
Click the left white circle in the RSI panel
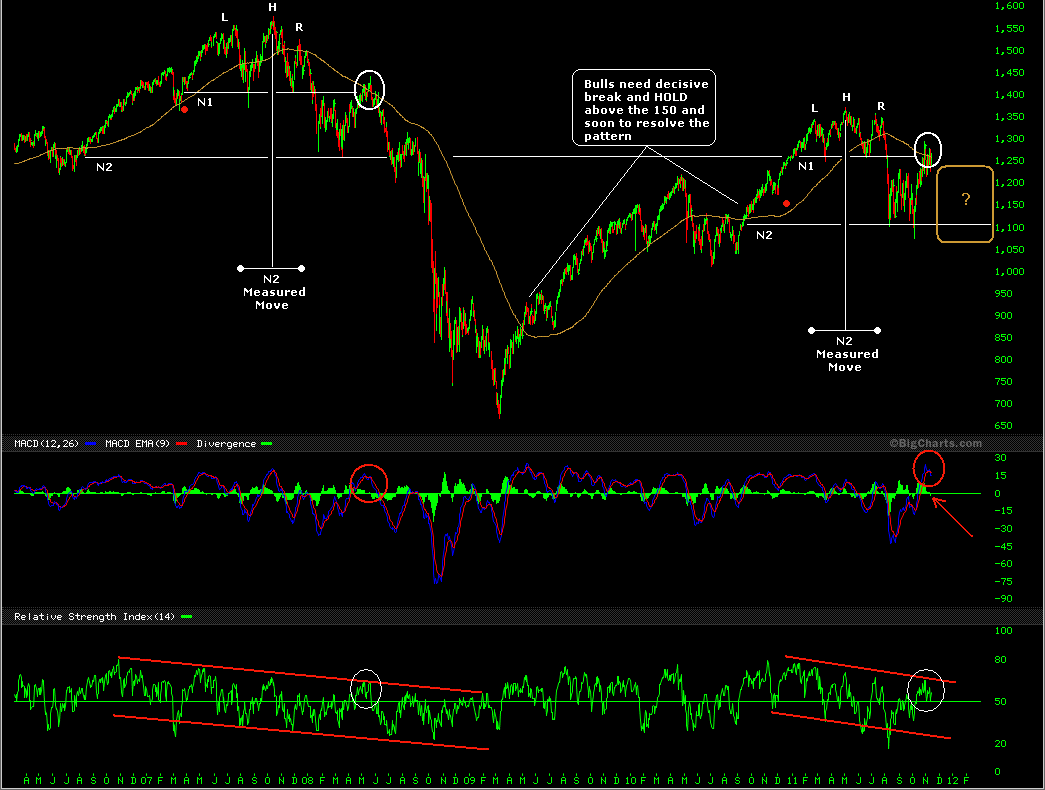point(366,689)
